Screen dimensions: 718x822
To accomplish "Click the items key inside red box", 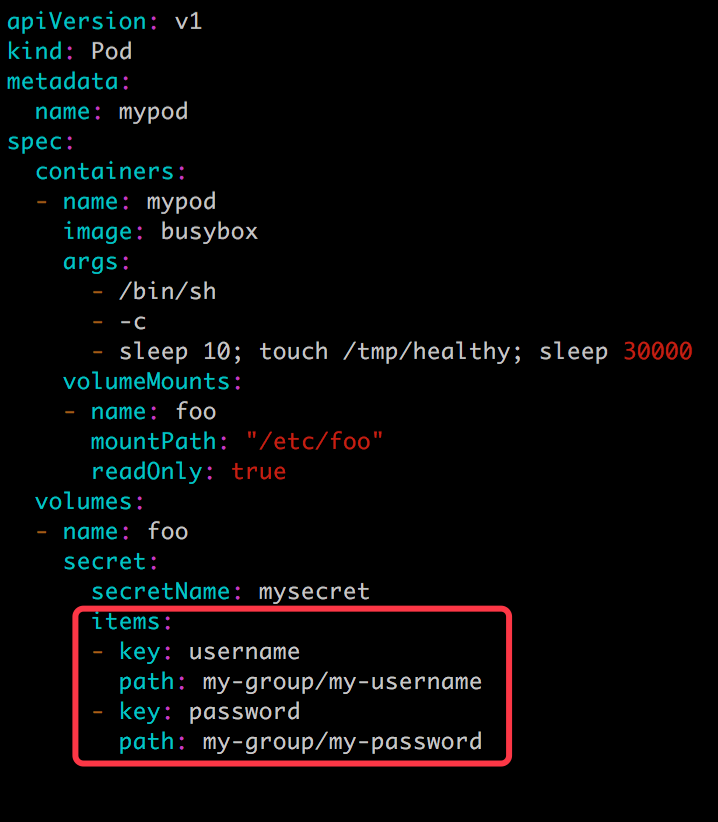I will pyautogui.click(x=126, y=621).
